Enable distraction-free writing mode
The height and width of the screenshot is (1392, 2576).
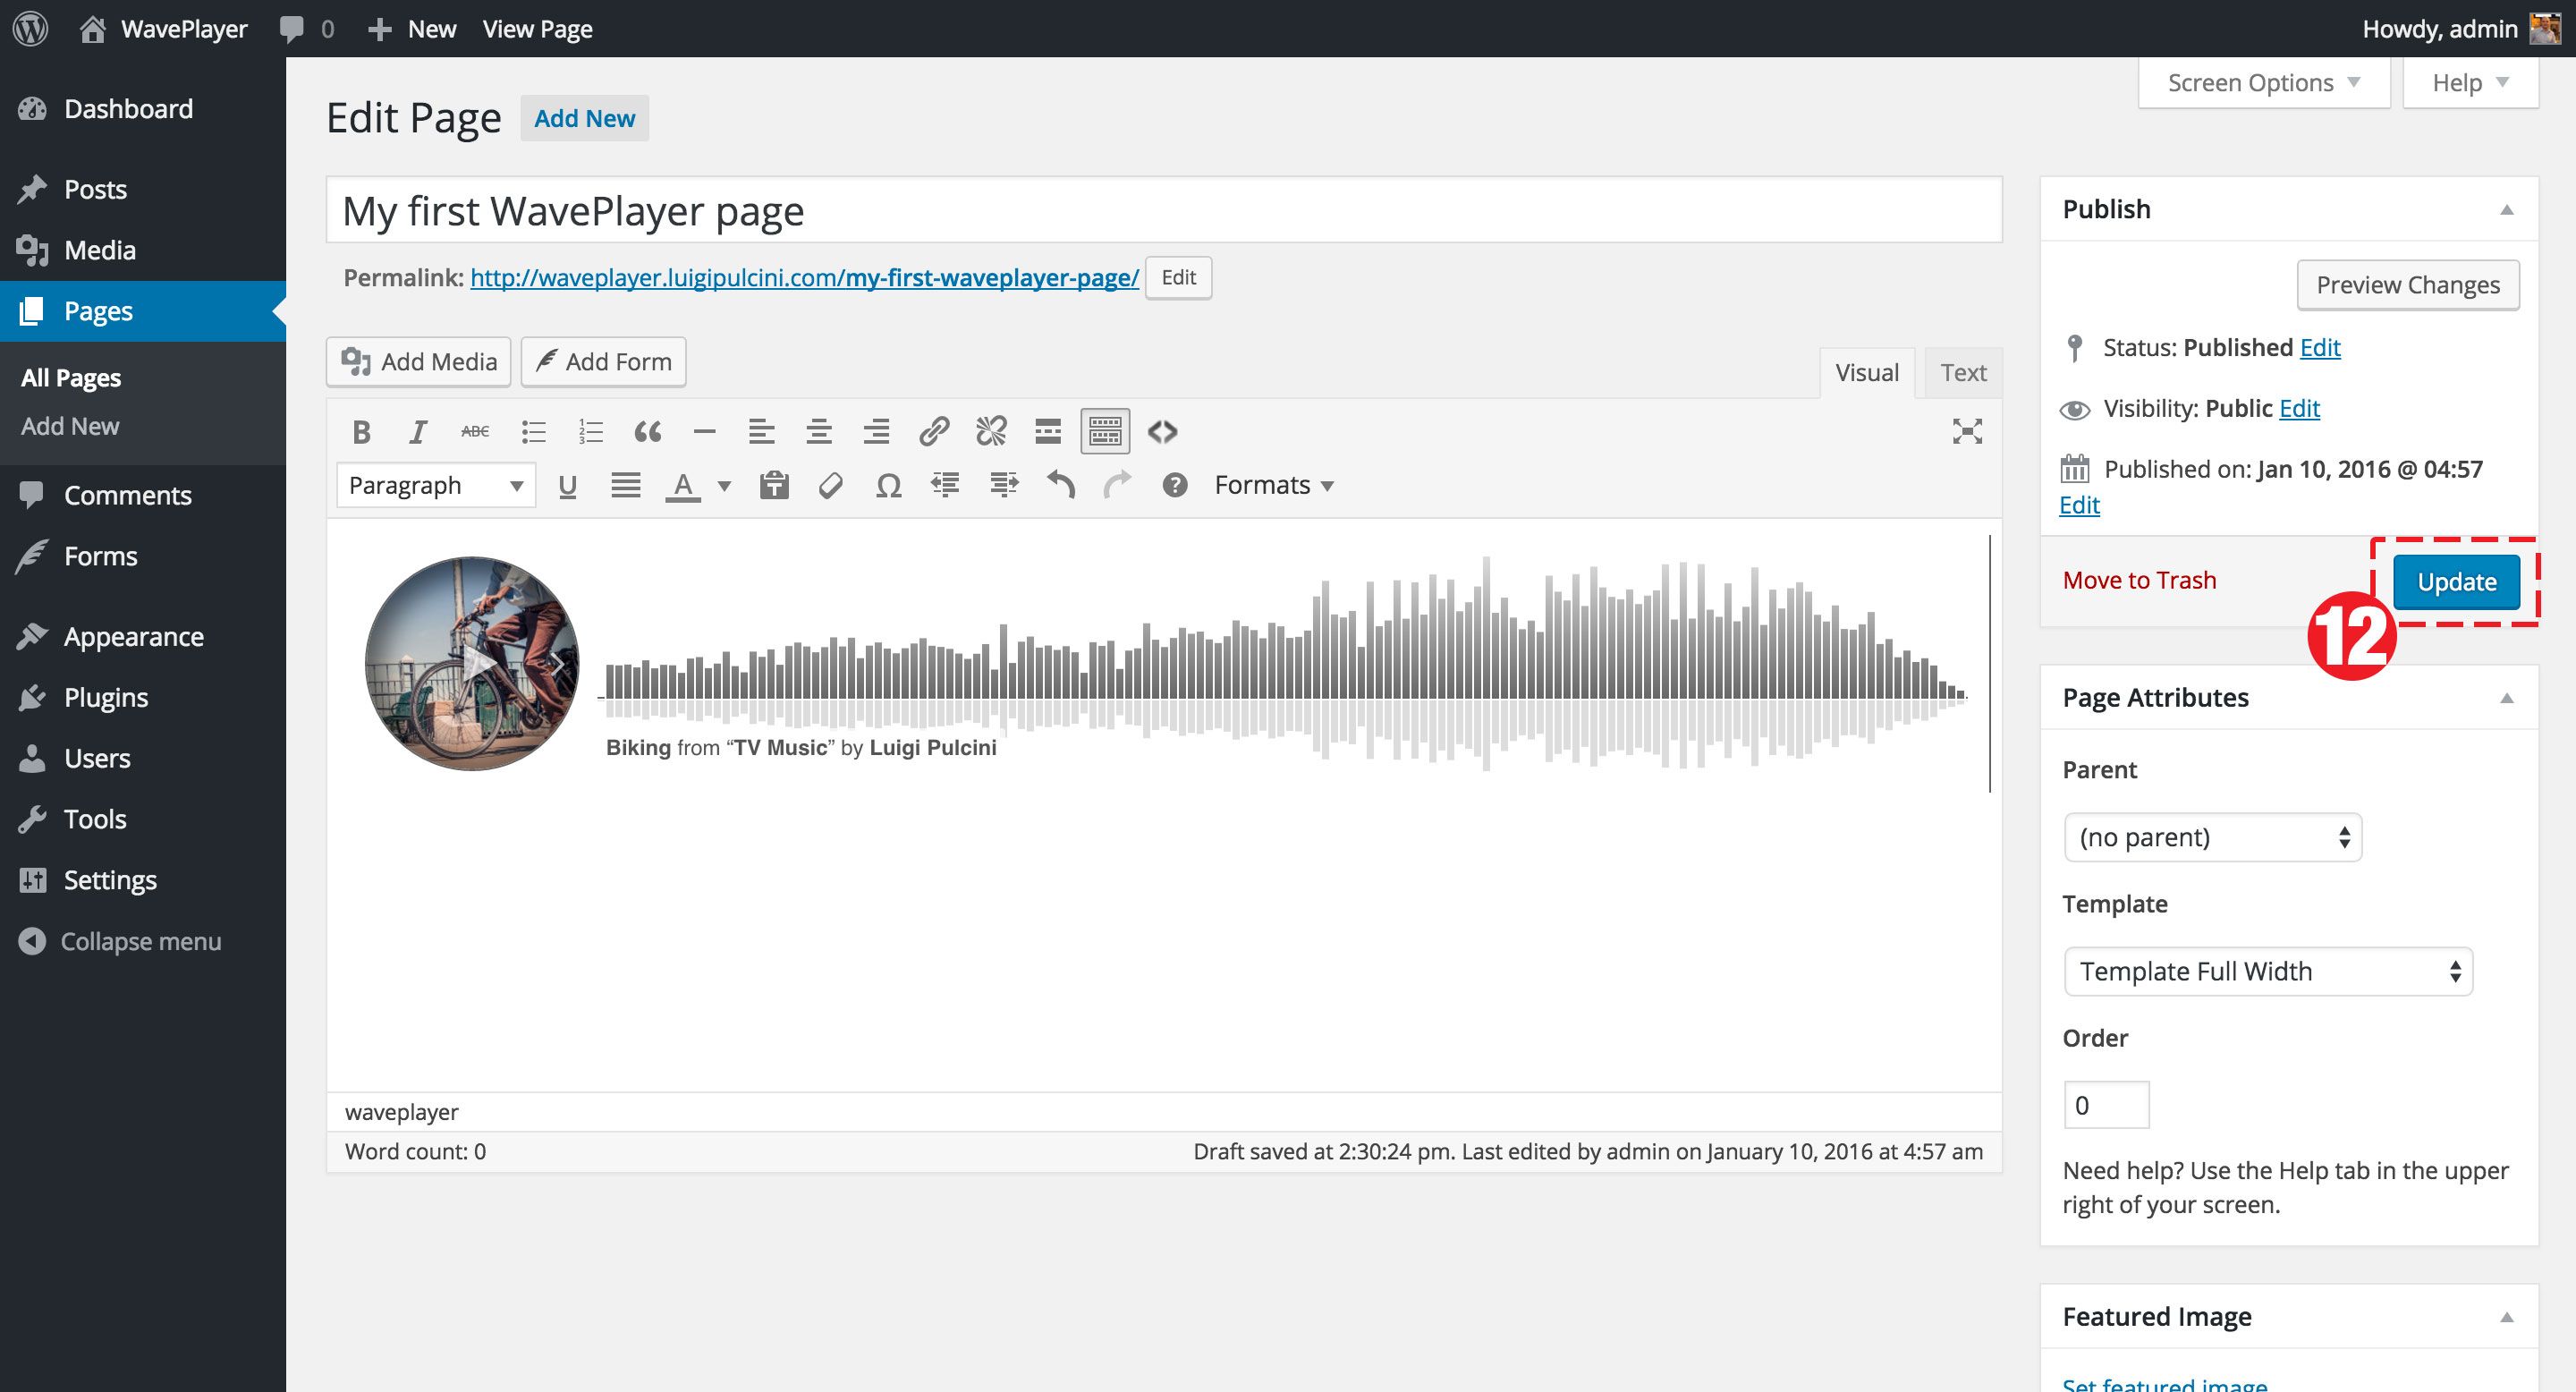tap(1966, 432)
